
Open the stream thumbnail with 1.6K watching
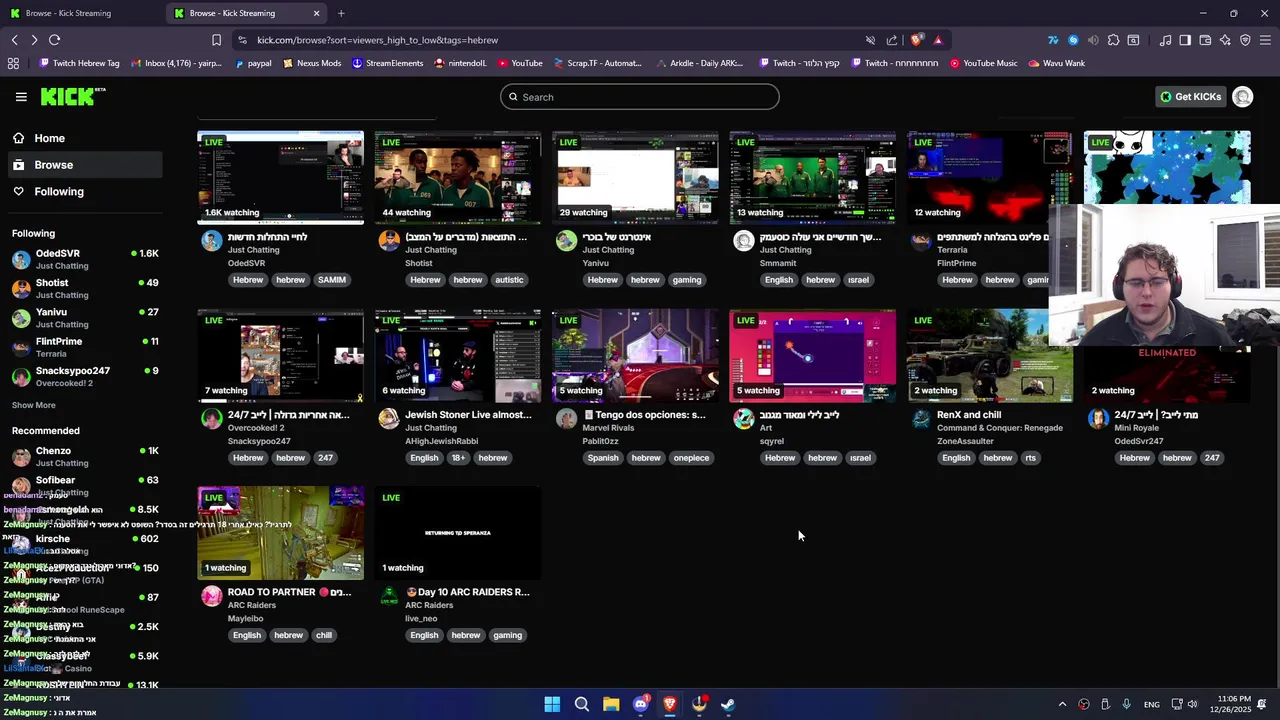coord(281,177)
